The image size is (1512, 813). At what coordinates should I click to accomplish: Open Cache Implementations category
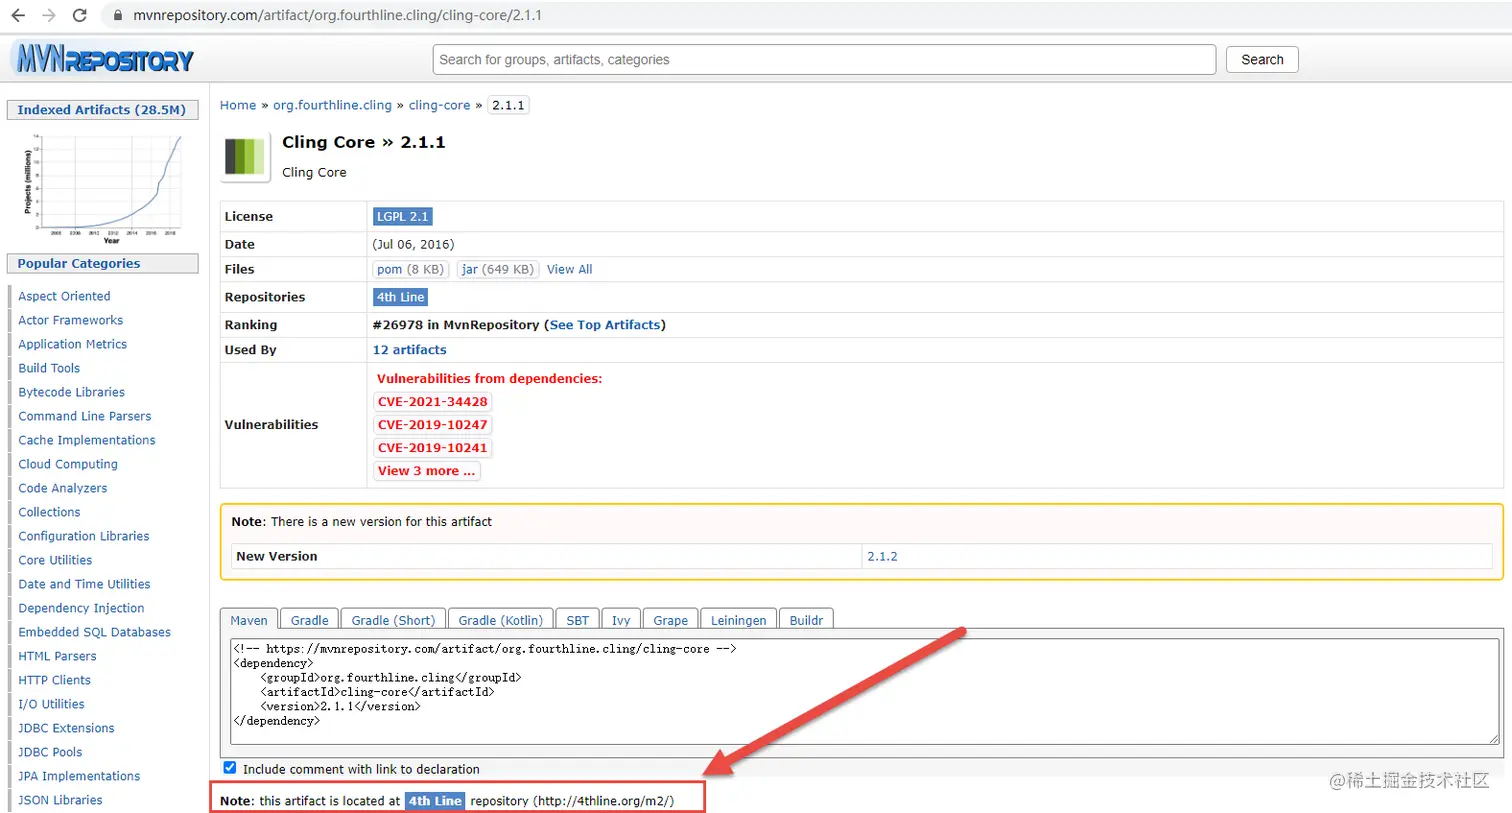click(87, 440)
